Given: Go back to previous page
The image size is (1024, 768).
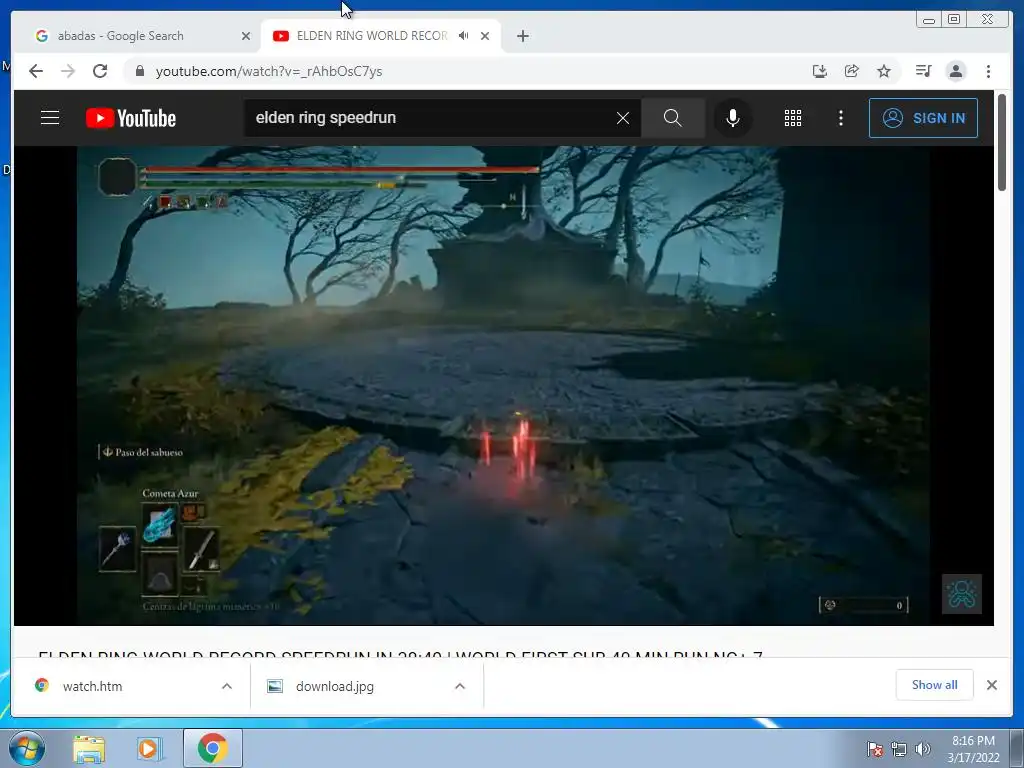Looking at the screenshot, I should (36, 71).
